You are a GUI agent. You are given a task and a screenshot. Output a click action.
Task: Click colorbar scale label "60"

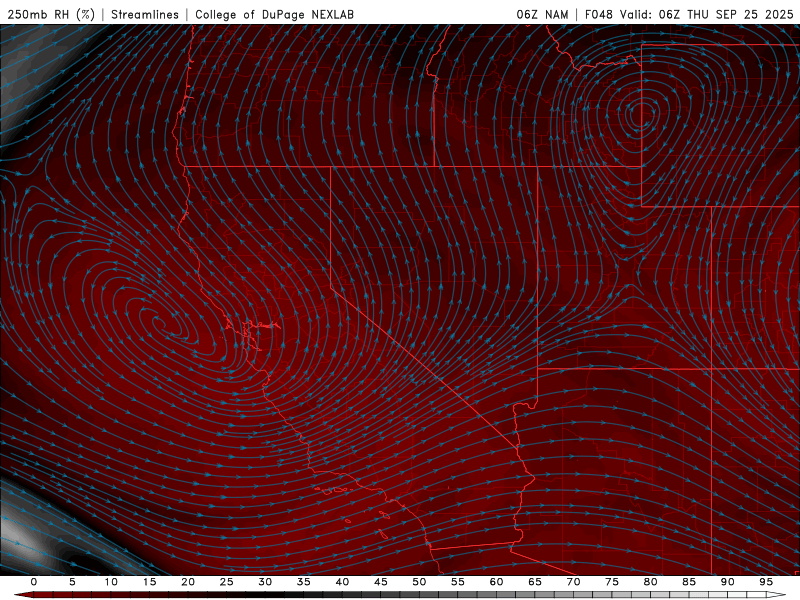coord(496,582)
